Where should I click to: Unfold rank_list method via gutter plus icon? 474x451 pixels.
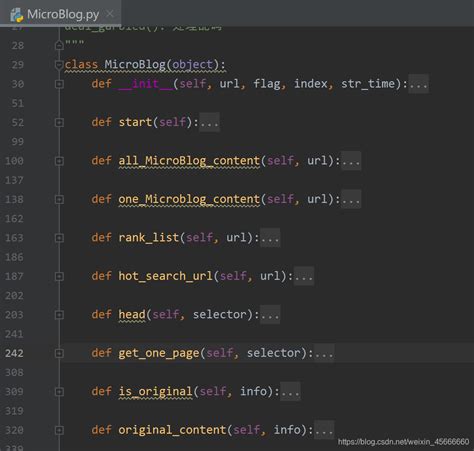point(59,238)
